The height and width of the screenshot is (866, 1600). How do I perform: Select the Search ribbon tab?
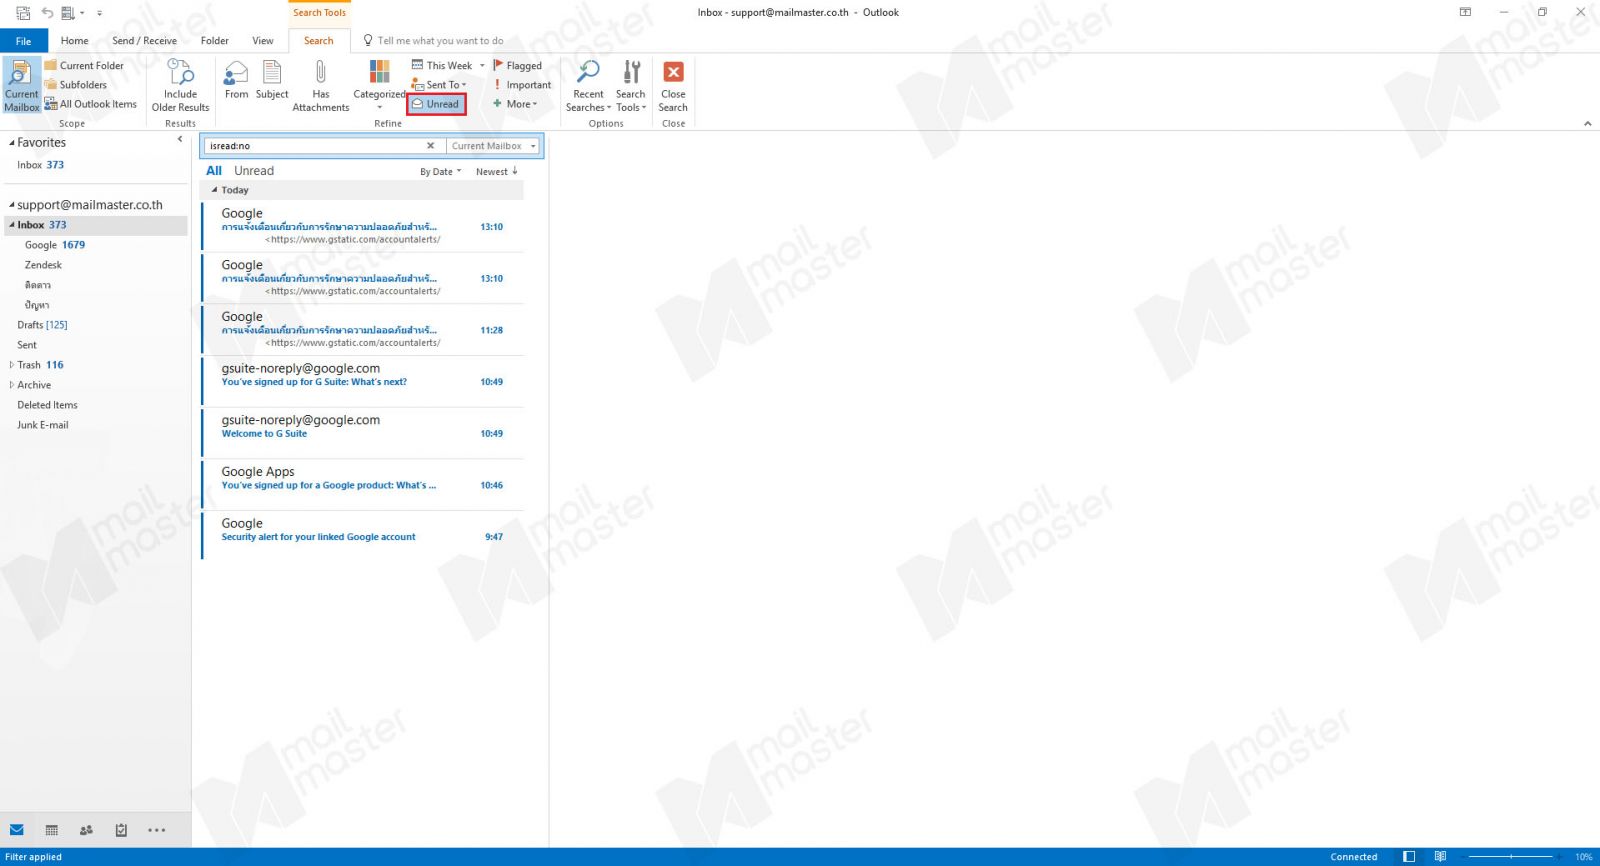pos(319,41)
